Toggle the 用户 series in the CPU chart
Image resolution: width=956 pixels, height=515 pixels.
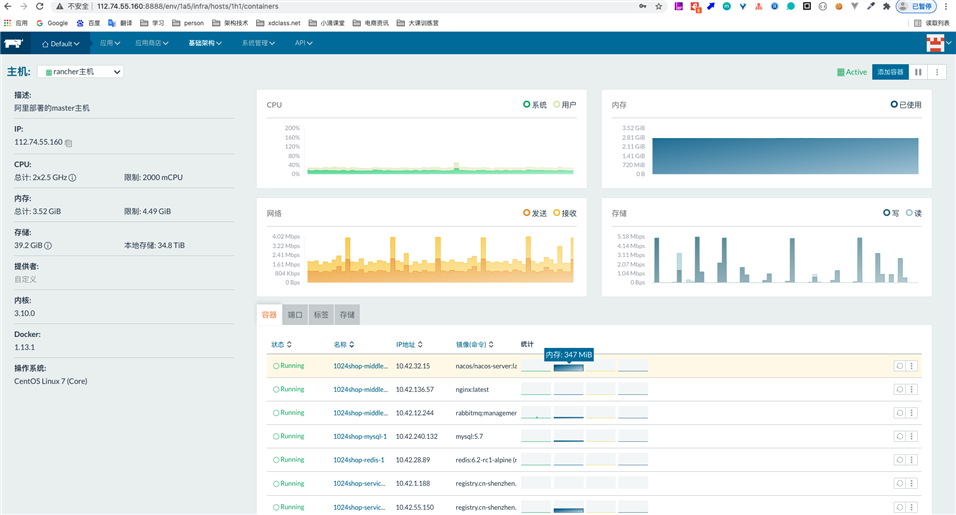point(565,105)
